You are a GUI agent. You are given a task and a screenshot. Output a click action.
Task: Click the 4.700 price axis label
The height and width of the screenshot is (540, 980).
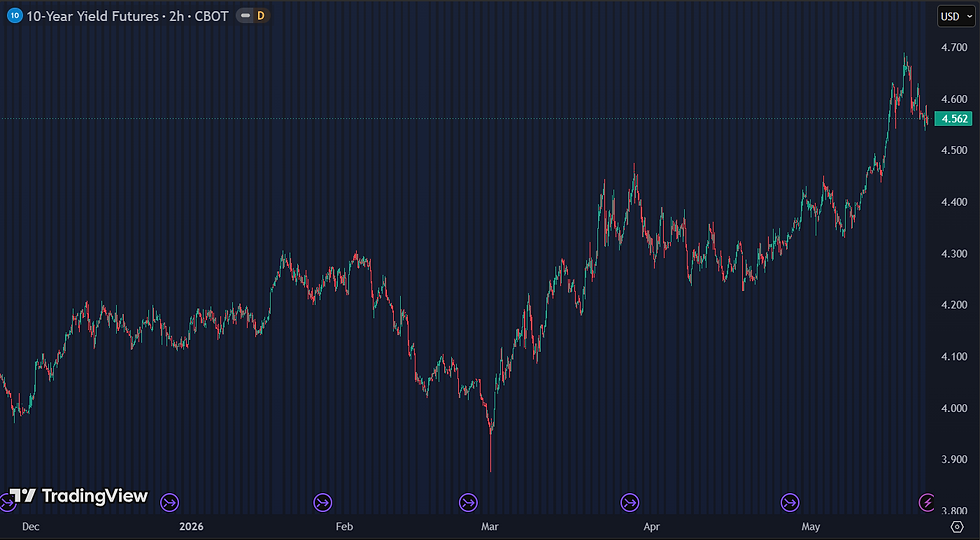[x=954, y=47]
